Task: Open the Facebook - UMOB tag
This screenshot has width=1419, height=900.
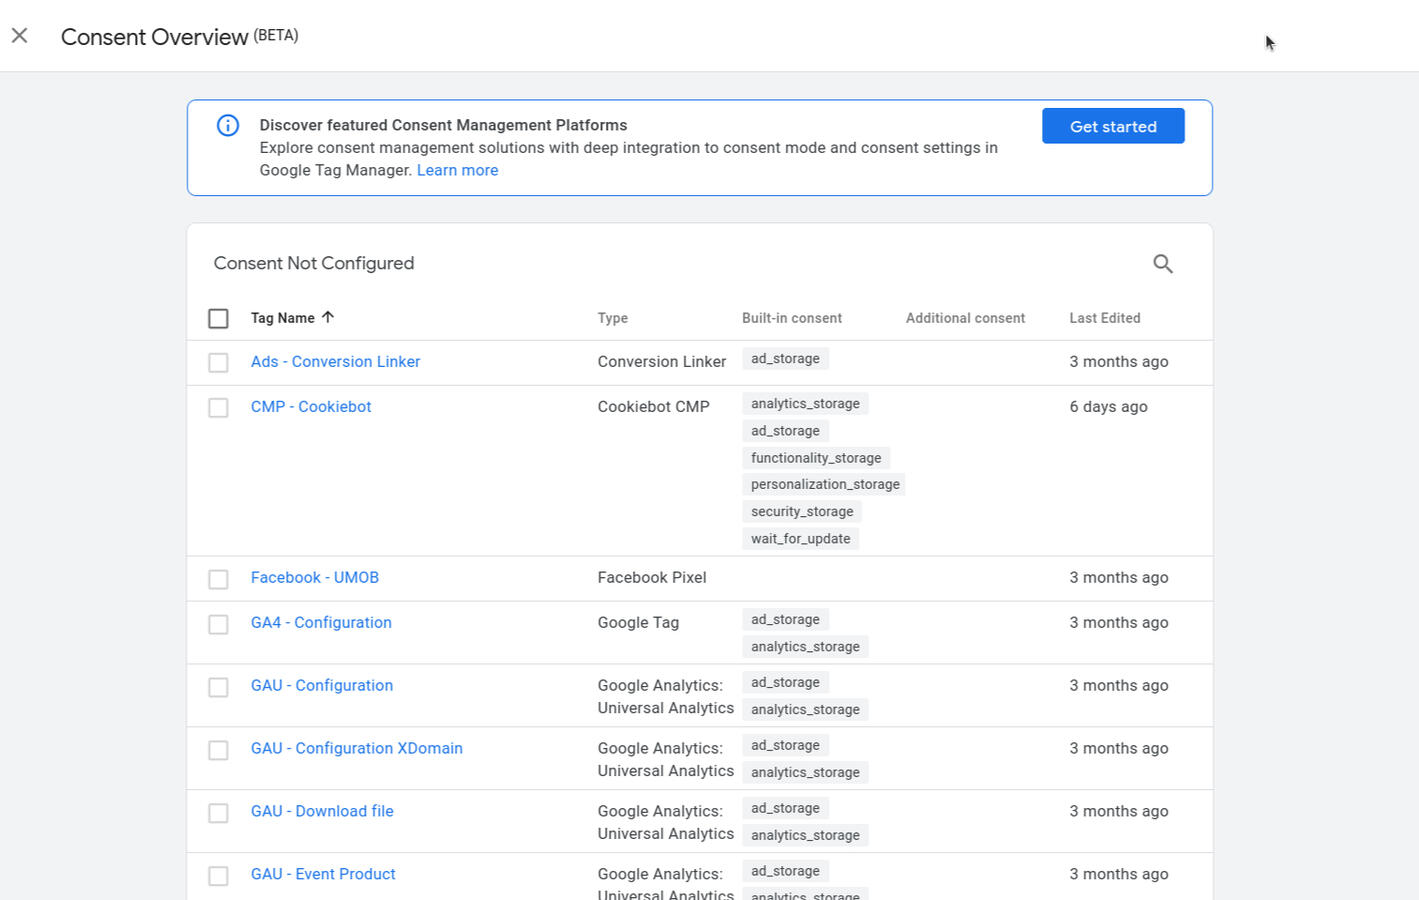Action: [315, 578]
